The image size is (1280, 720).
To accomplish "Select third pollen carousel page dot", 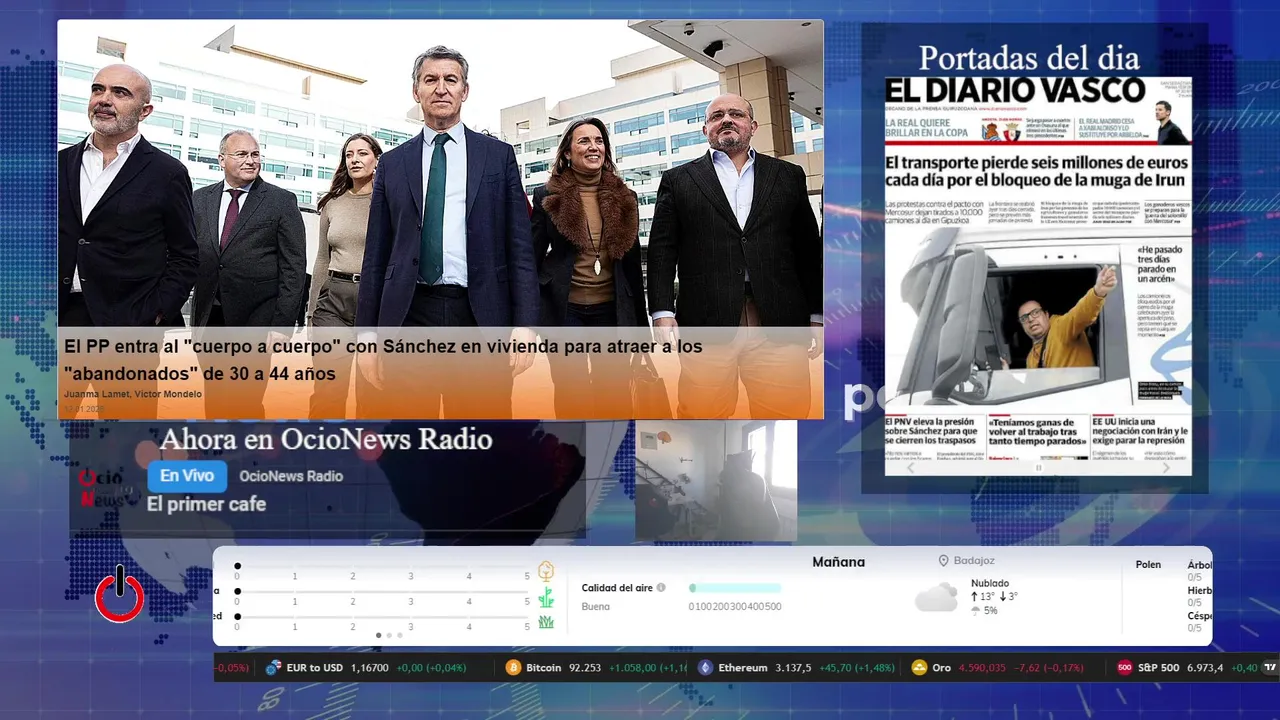I will click(400, 635).
